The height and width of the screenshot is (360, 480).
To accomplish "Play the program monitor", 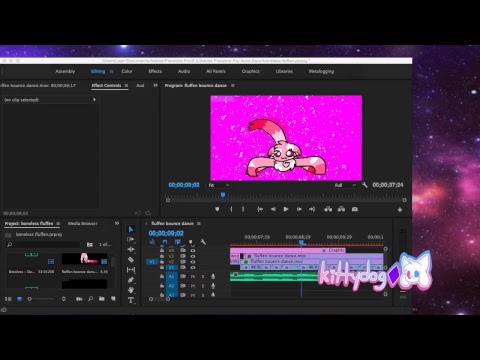I will click(x=286, y=209).
